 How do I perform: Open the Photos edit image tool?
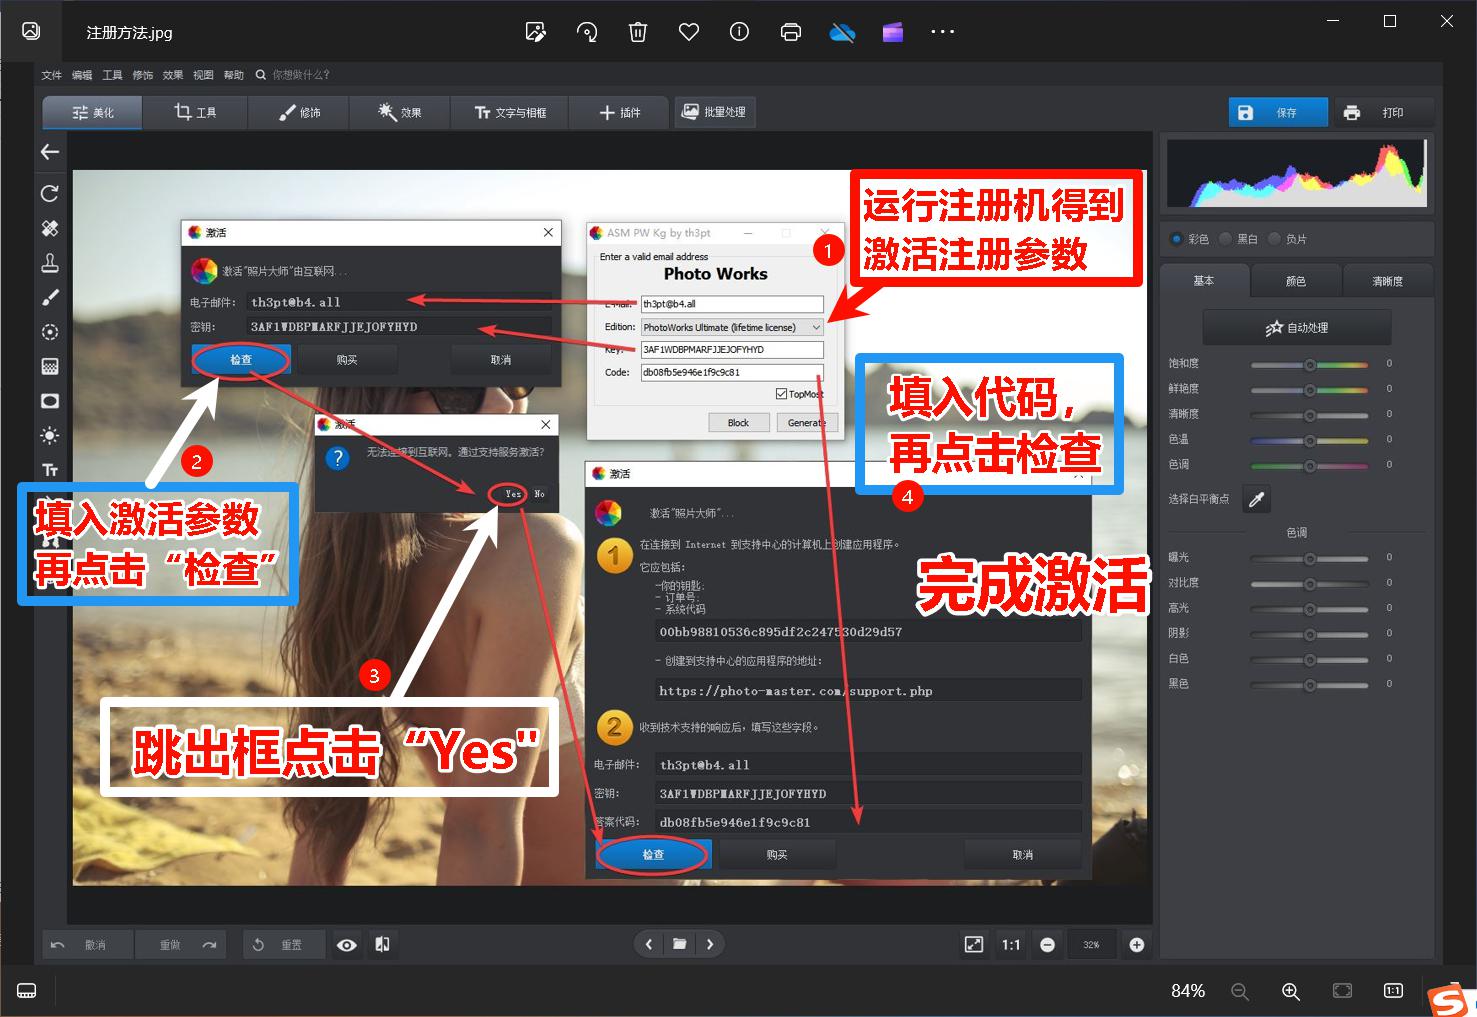[536, 32]
